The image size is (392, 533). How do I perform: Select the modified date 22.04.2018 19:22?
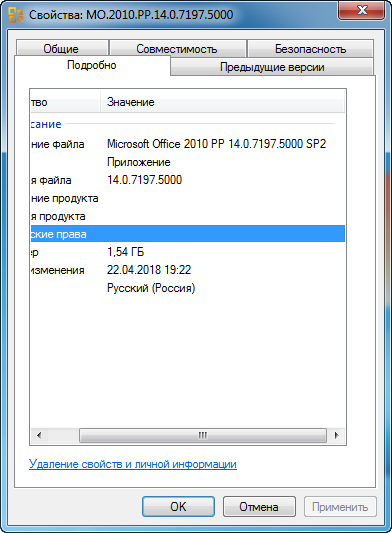[x=149, y=270]
